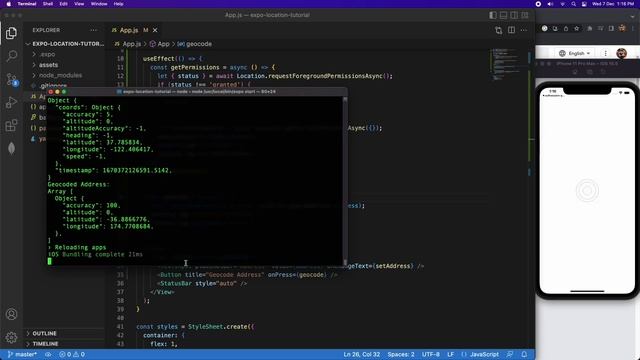
Task: Open Run and Debug view
Action: (11, 102)
